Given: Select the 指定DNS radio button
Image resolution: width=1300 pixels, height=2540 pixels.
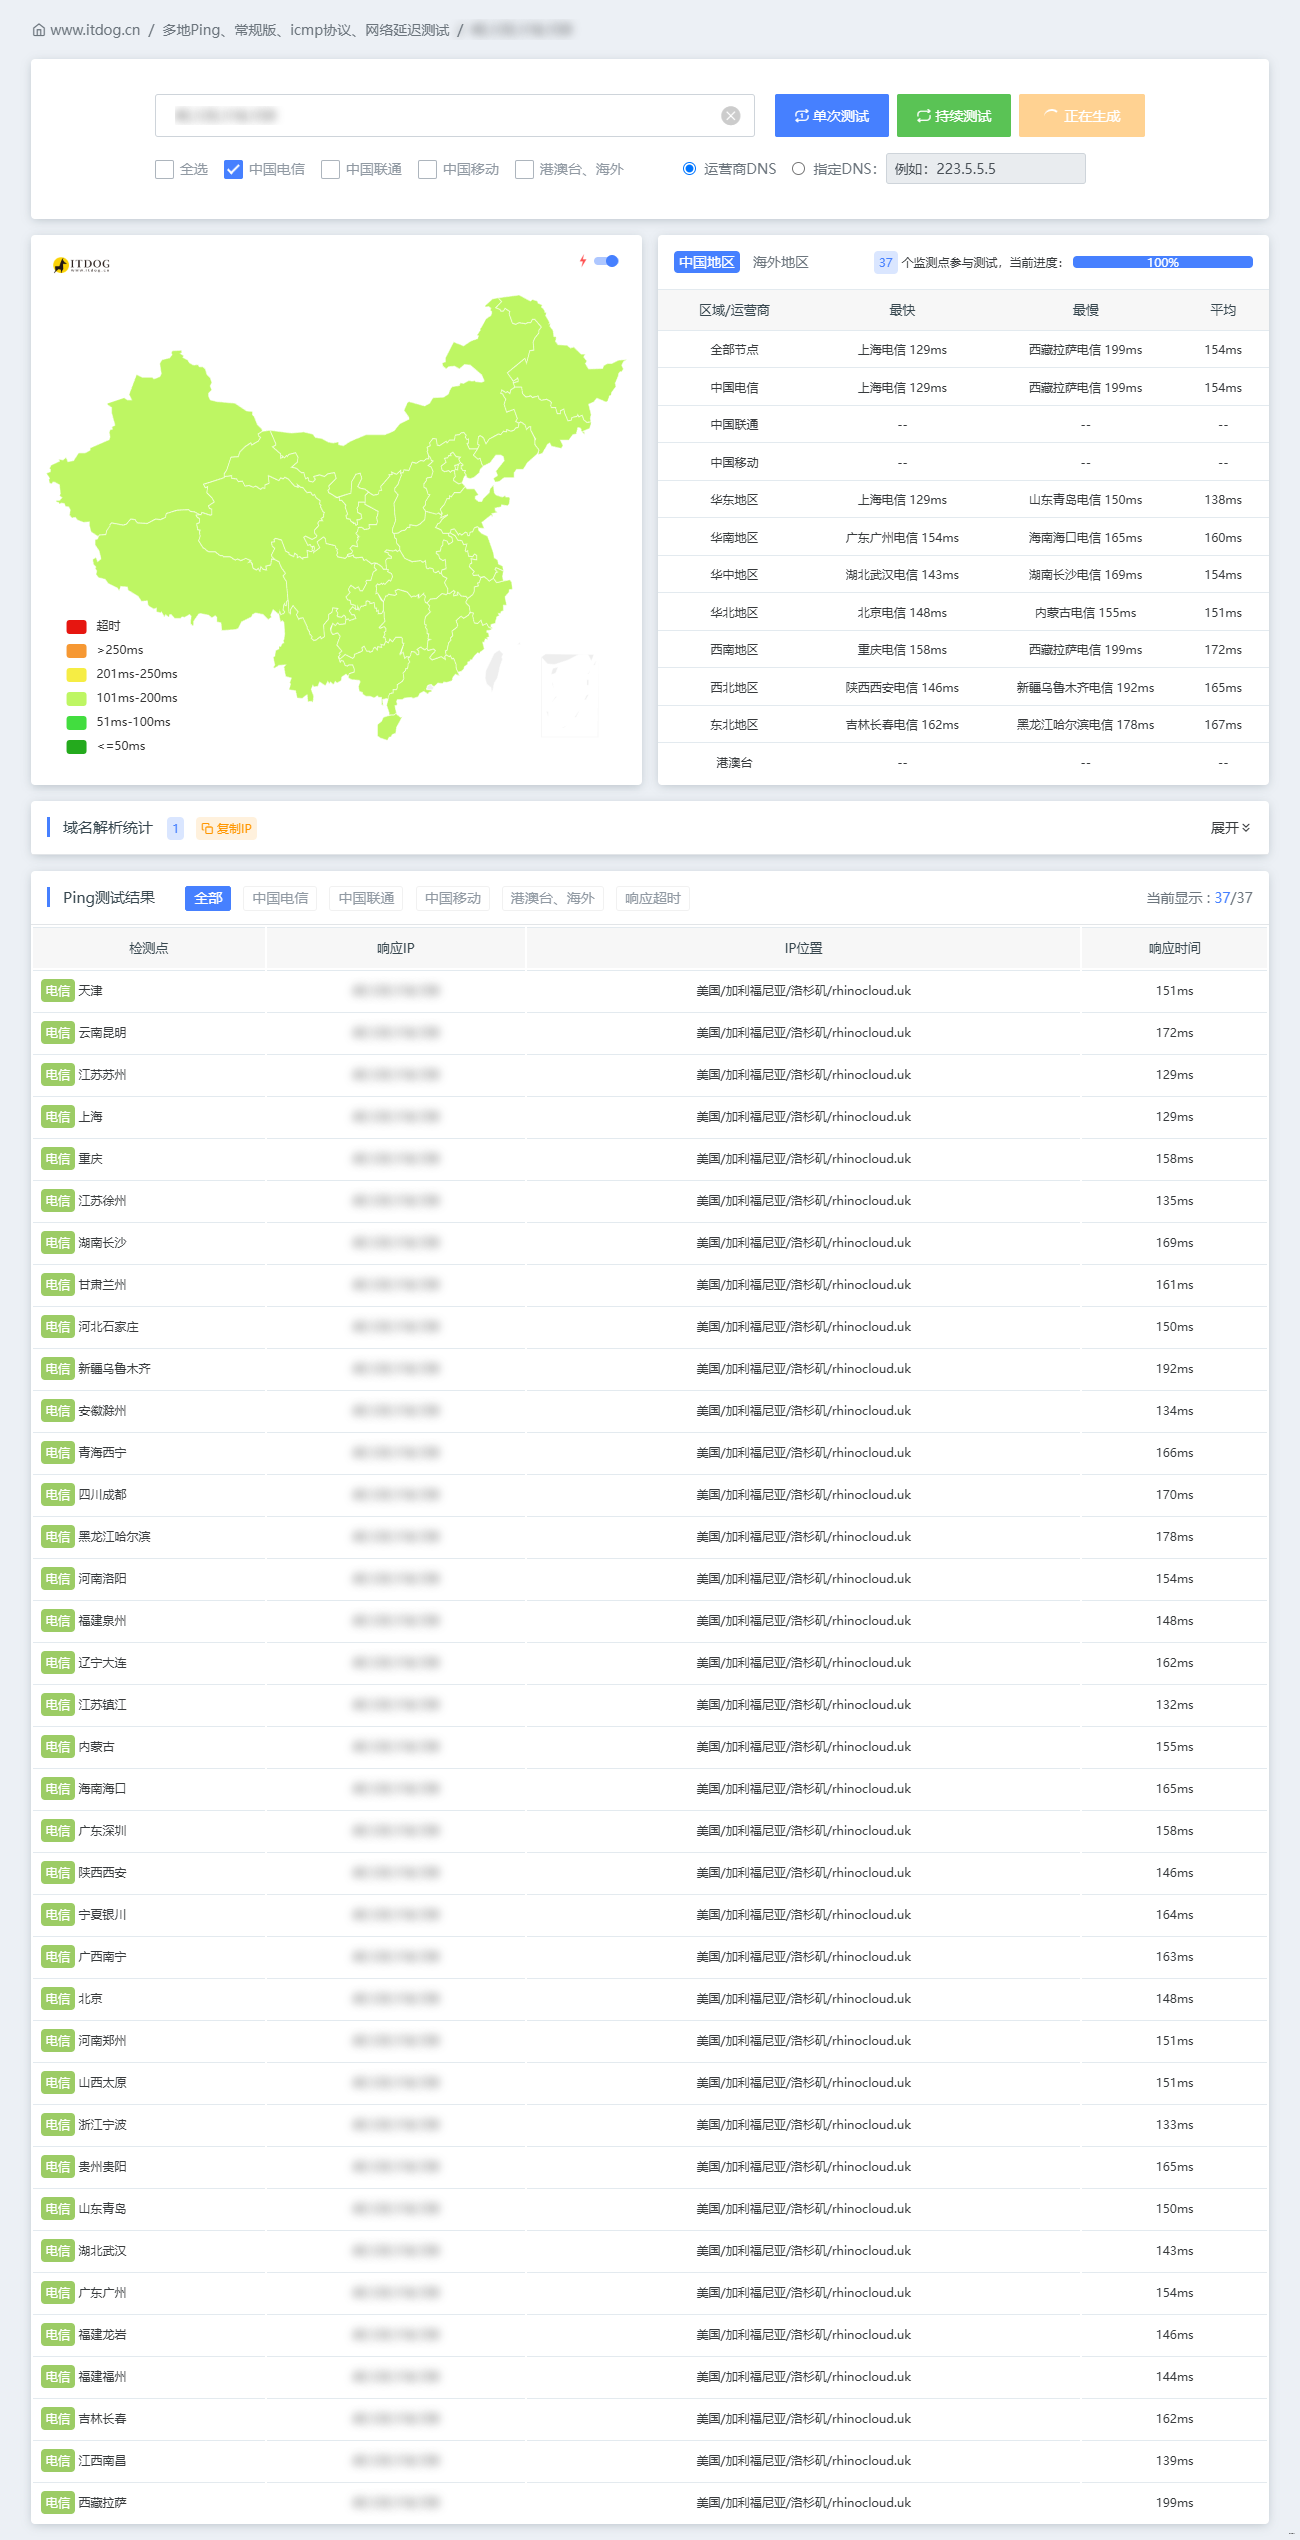Looking at the screenshot, I should [x=798, y=169].
